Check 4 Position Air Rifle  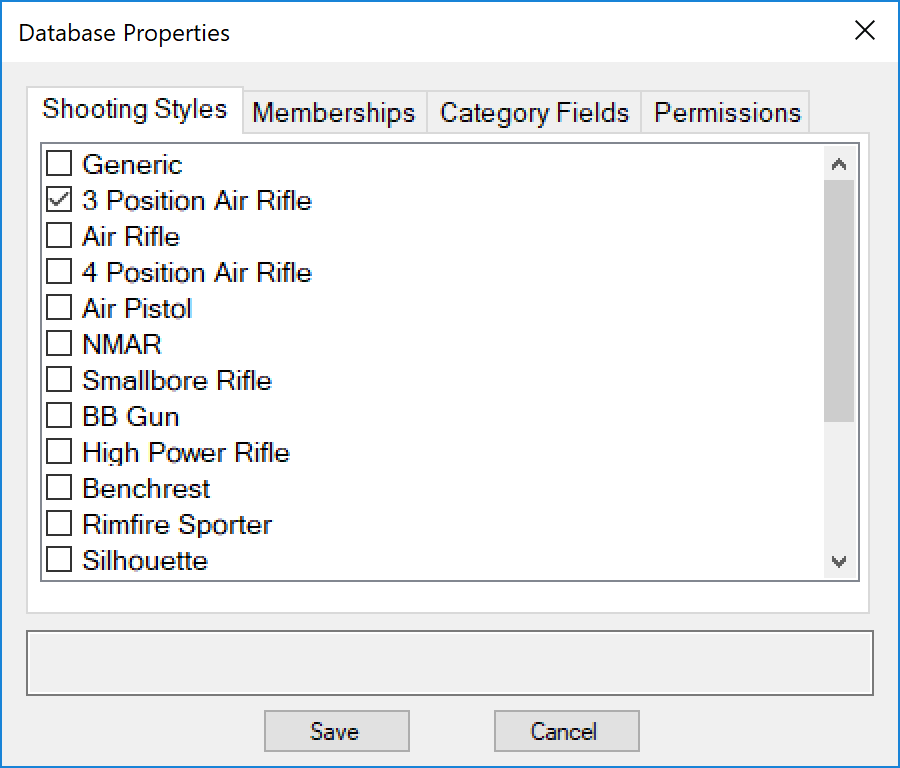tap(59, 271)
